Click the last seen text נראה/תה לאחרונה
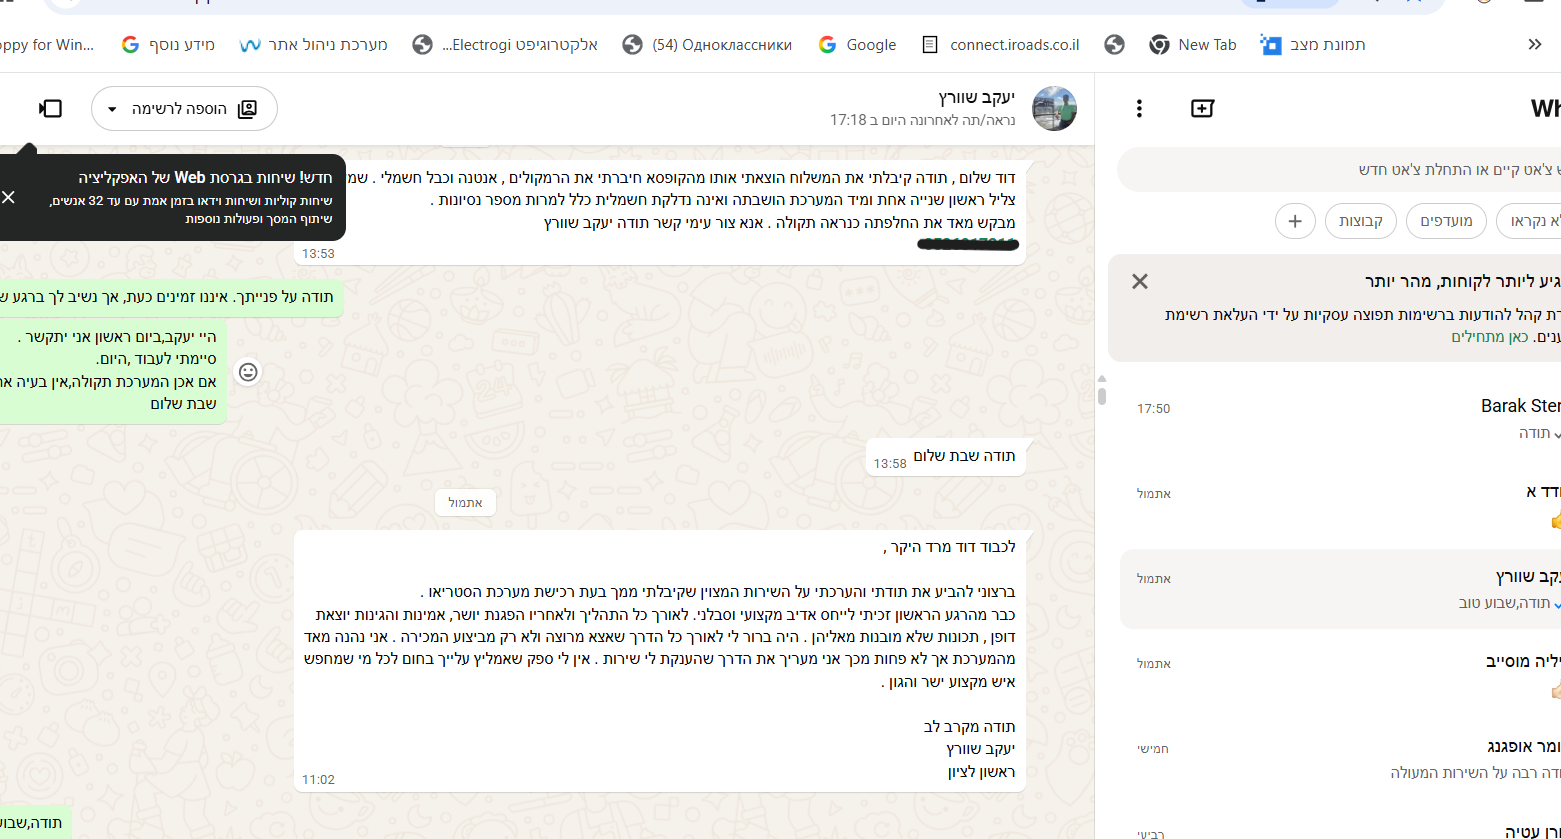The height and width of the screenshot is (839, 1561). [x=922, y=120]
